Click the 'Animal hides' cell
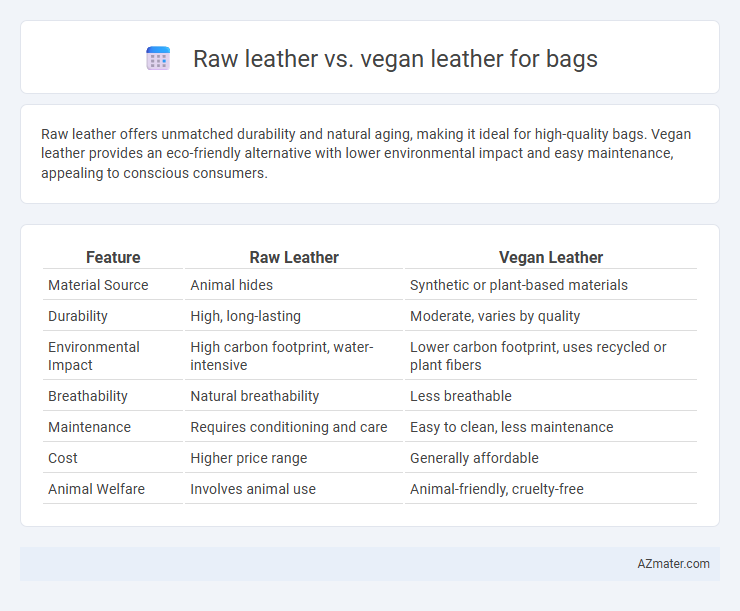740x611 pixels. pos(231,285)
